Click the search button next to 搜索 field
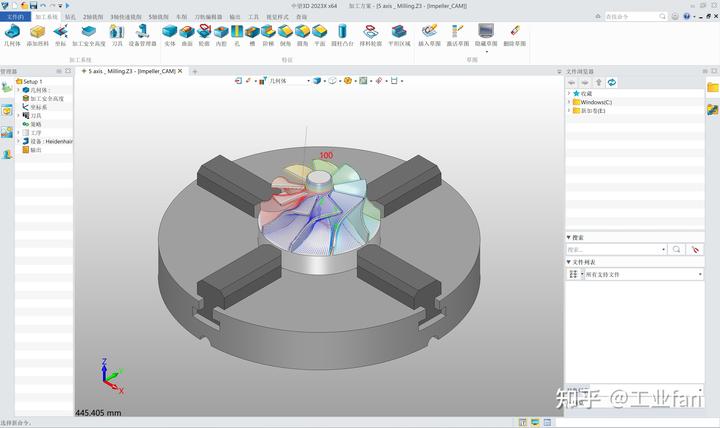This screenshot has height=428, width=720. tap(677, 249)
